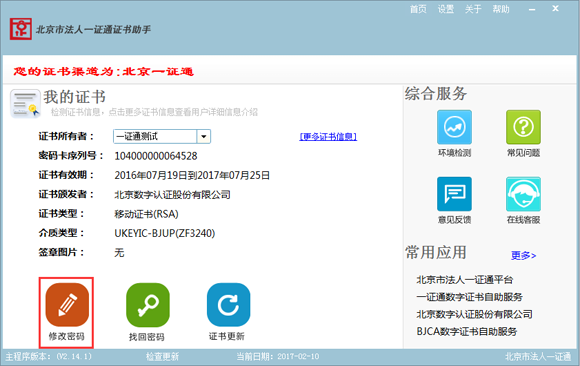Select the 一证通测试 combo box field
This screenshot has height=366, width=580.
[162, 137]
